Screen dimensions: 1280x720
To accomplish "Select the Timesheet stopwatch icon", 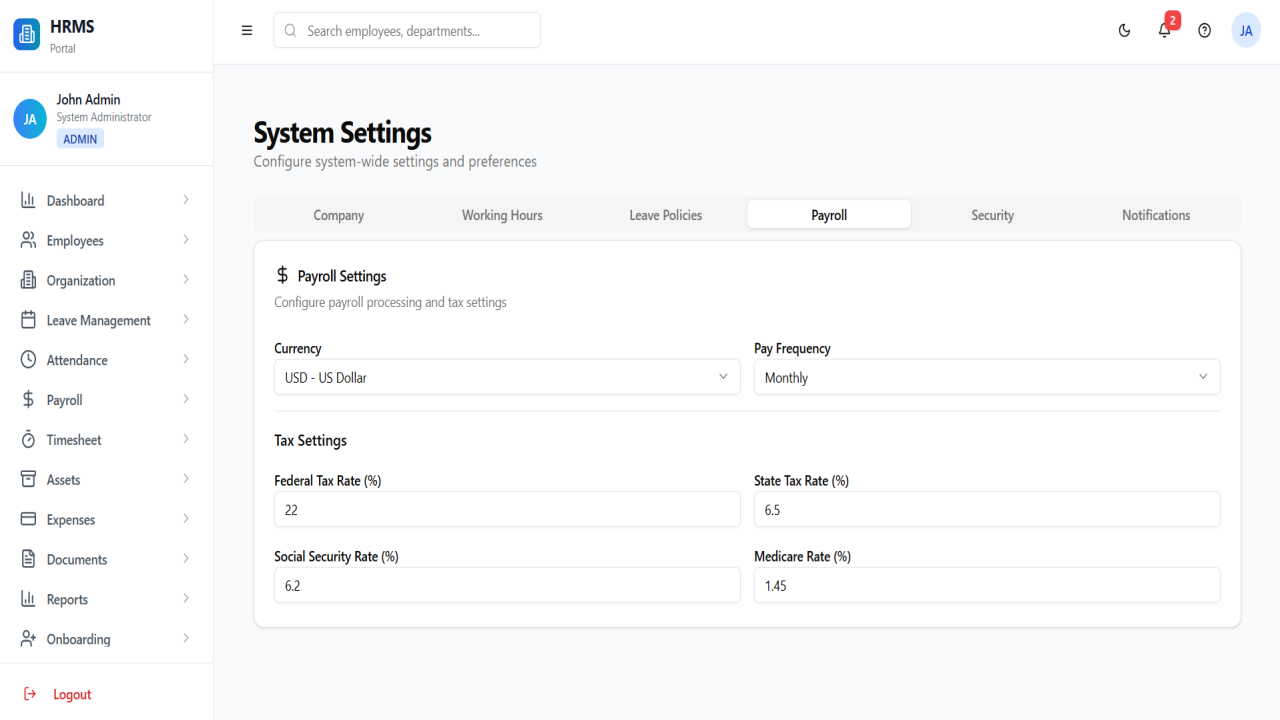I will tap(28, 440).
